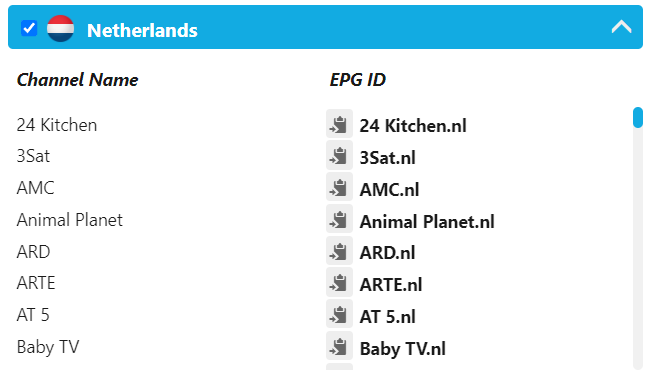Select the Animal Planet channel name

(70, 220)
